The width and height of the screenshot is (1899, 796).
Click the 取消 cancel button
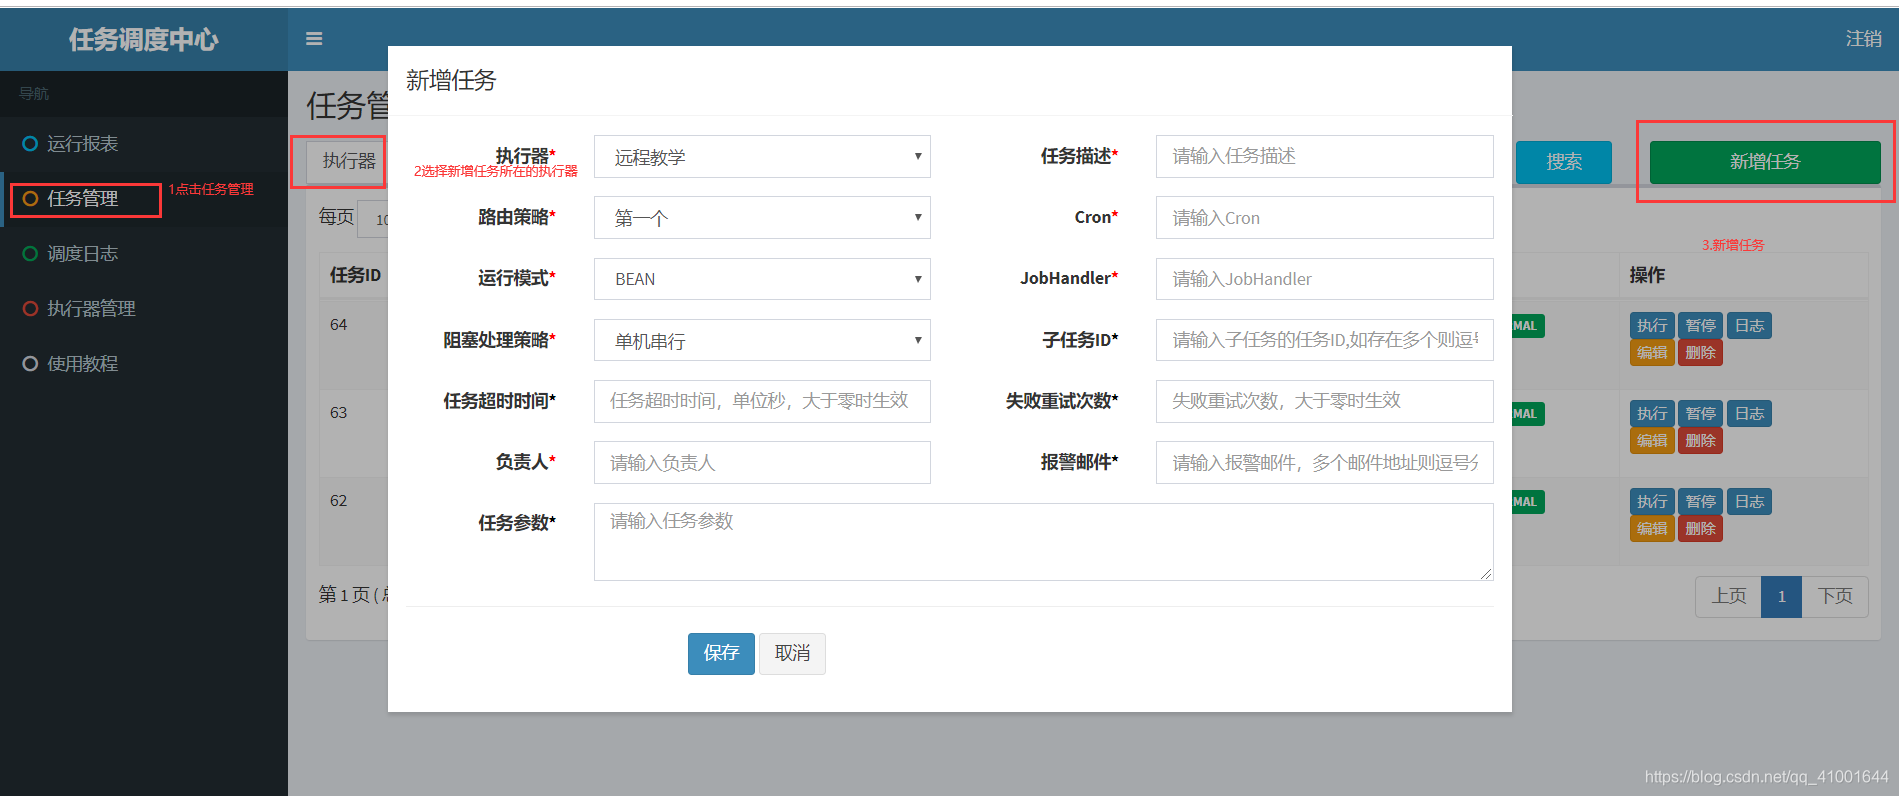point(792,654)
